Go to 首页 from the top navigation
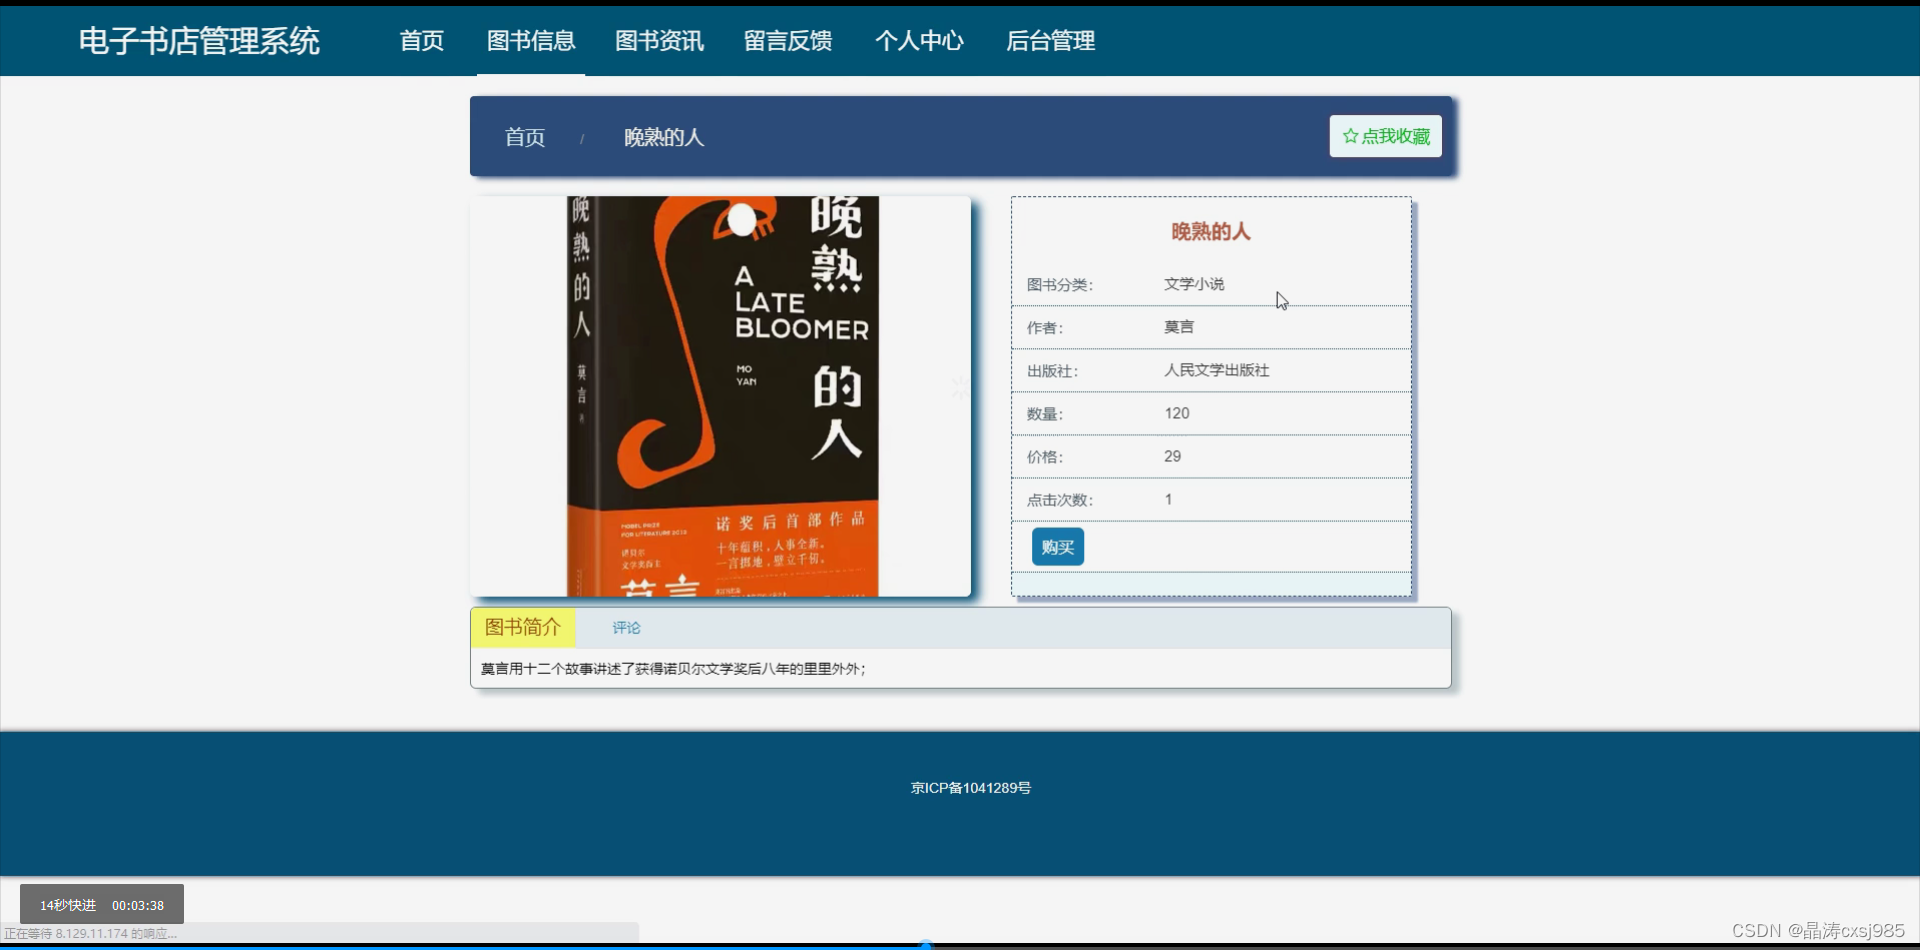1920x950 pixels. coord(420,41)
